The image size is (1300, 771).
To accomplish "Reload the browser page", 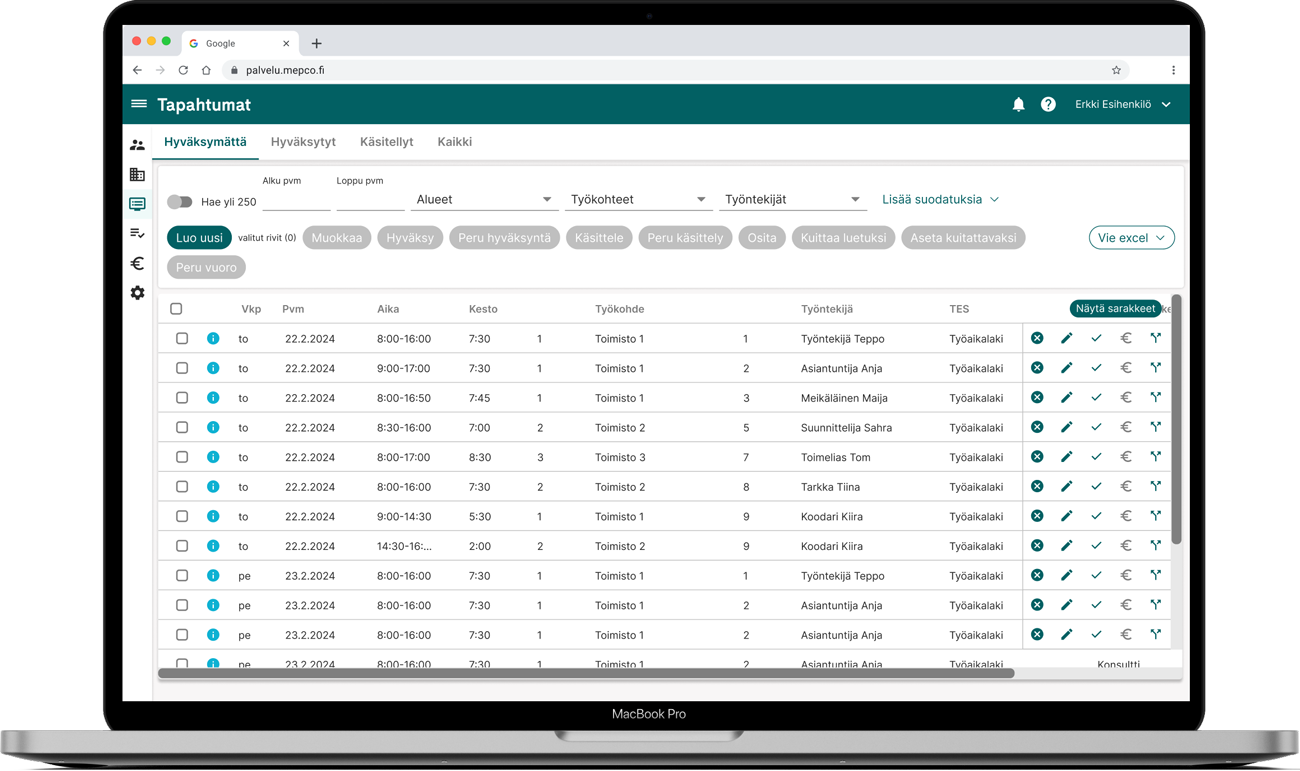I will pos(183,70).
